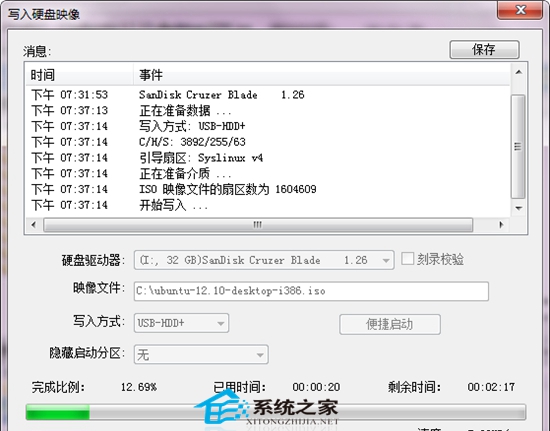The image size is (550, 431).
Task: Click the 映像文件 path field
Action: pos(311,291)
